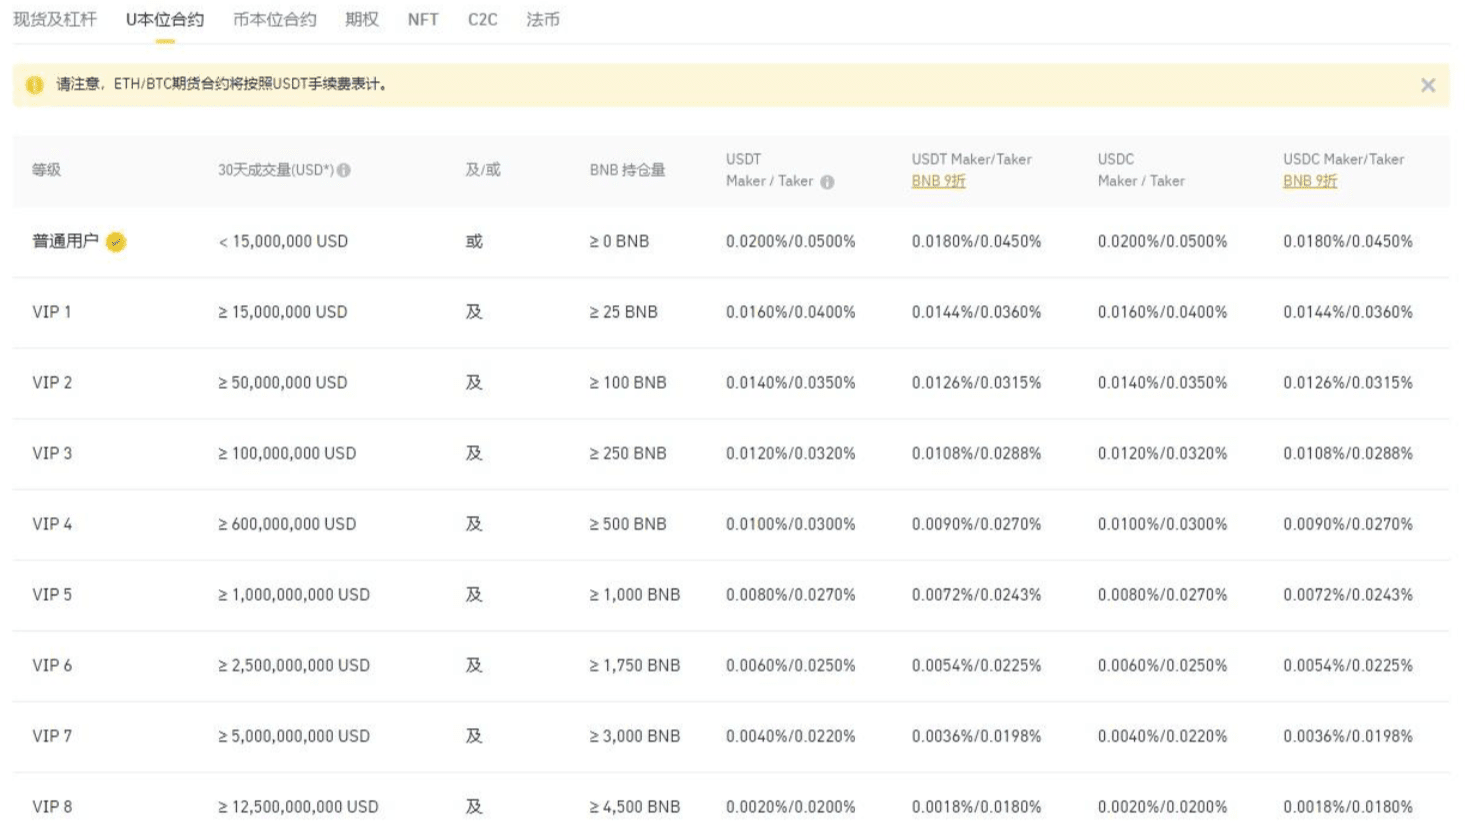The width and height of the screenshot is (1465, 830).
Task: Open BNB 9折 link under USDT Maker/Taker
Action: point(938,181)
